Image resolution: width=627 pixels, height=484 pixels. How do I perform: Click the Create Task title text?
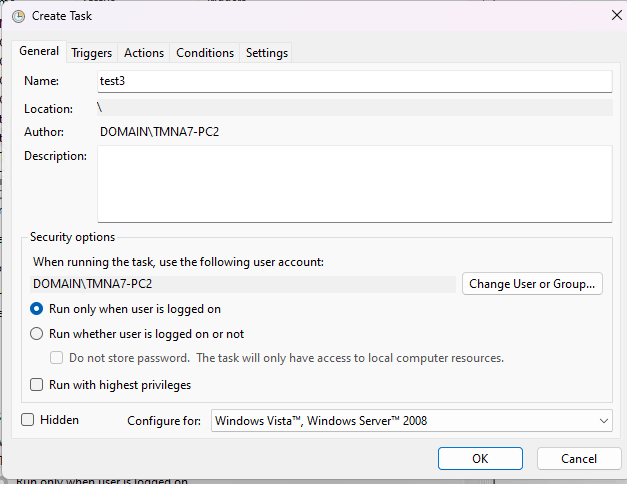[x=62, y=16]
